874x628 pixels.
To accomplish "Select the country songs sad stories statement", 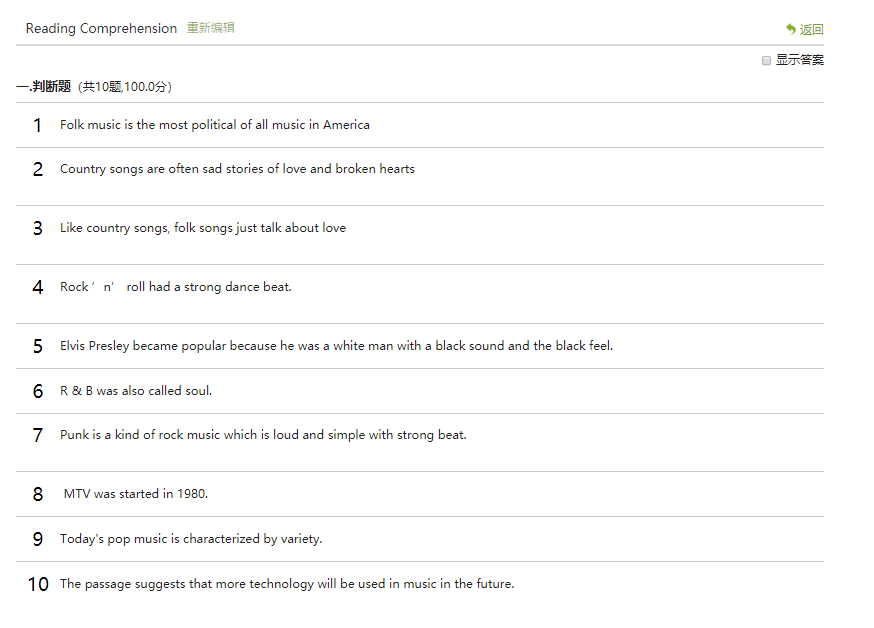I will click(x=237, y=169).
